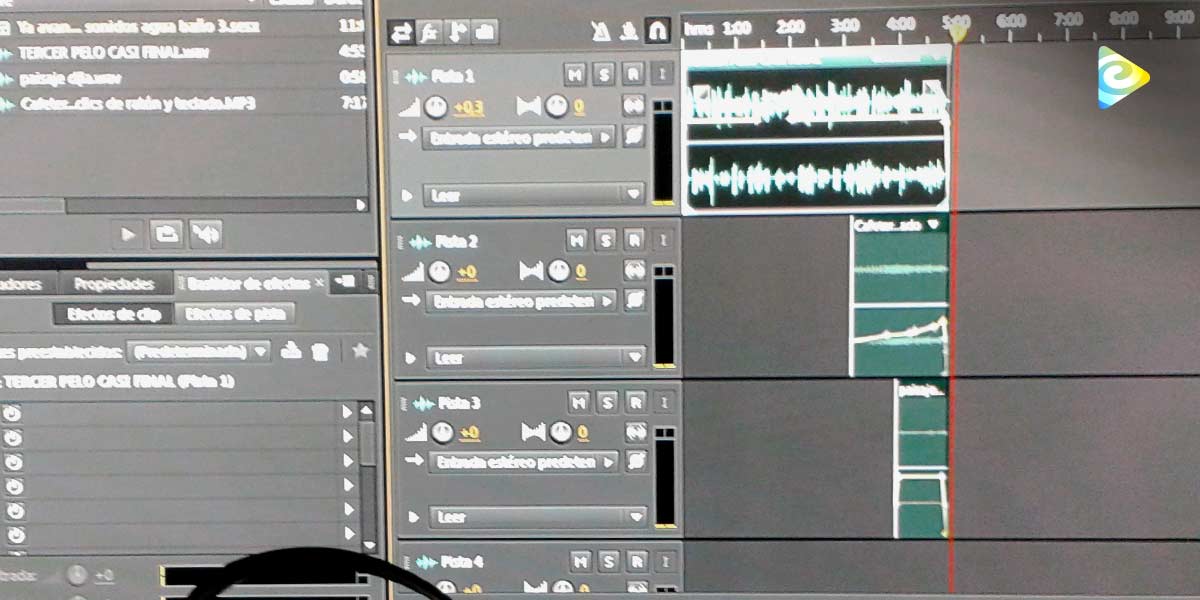Viewport: 1200px width, 600px height.
Task: Mark preset as favorite star
Action: pos(360,351)
